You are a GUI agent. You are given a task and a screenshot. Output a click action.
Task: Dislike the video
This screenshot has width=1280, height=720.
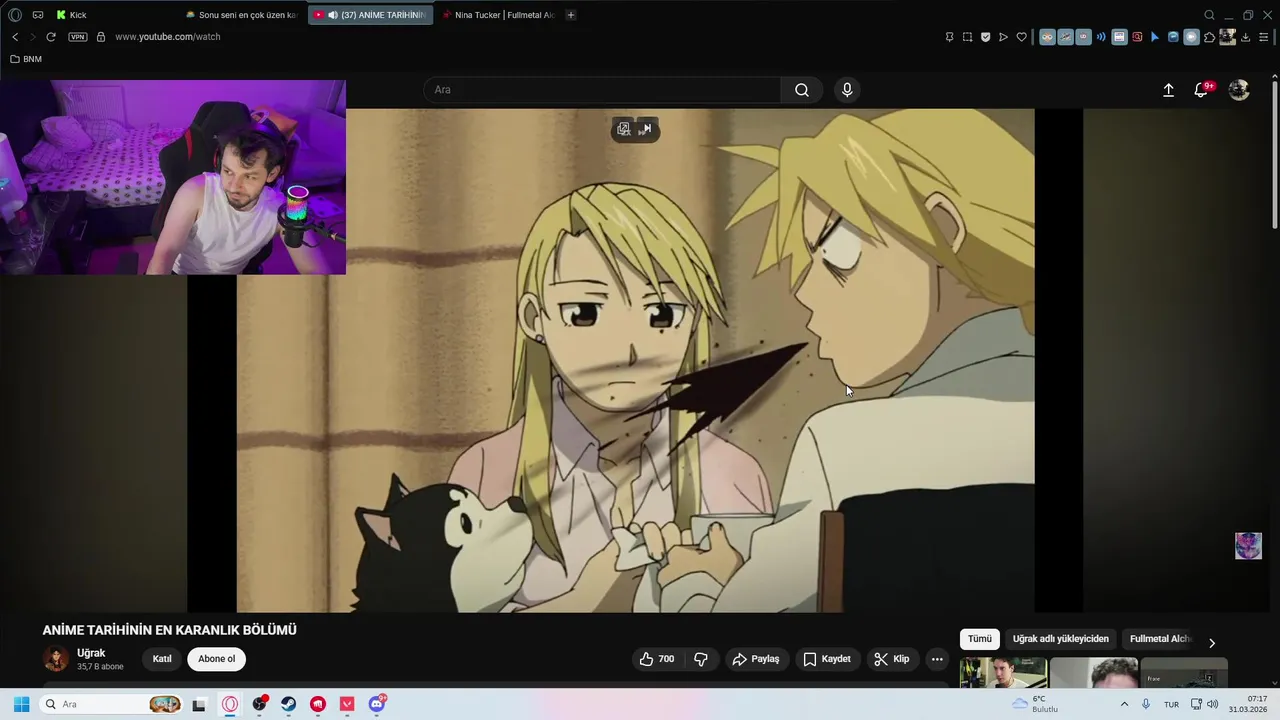point(701,659)
